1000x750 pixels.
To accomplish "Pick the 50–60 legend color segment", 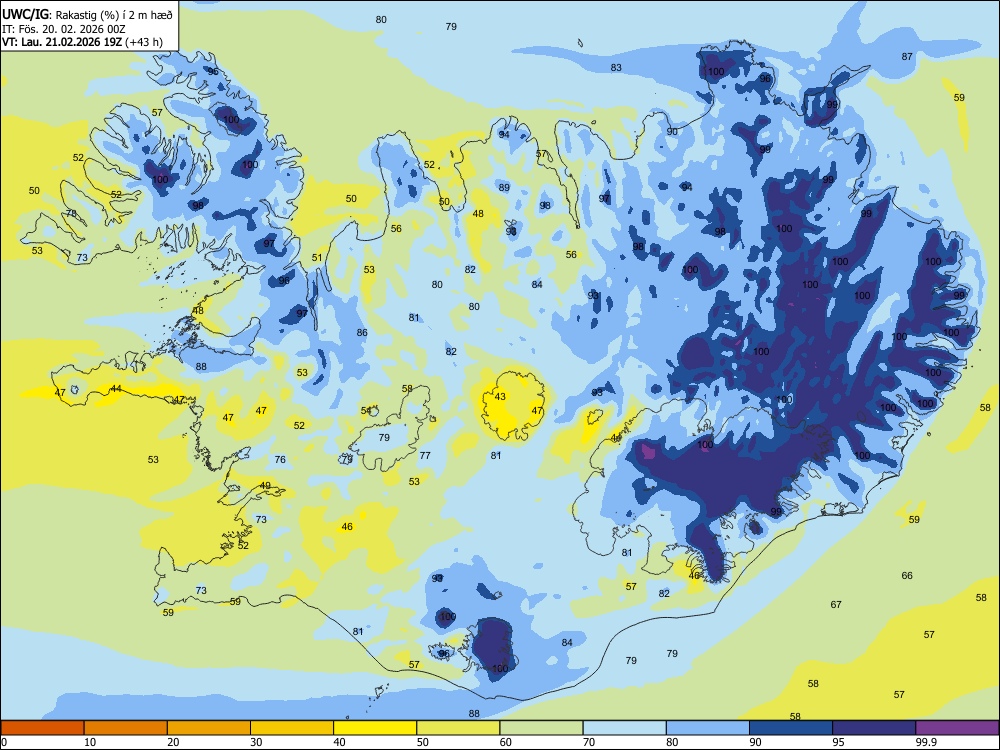I will [459, 728].
